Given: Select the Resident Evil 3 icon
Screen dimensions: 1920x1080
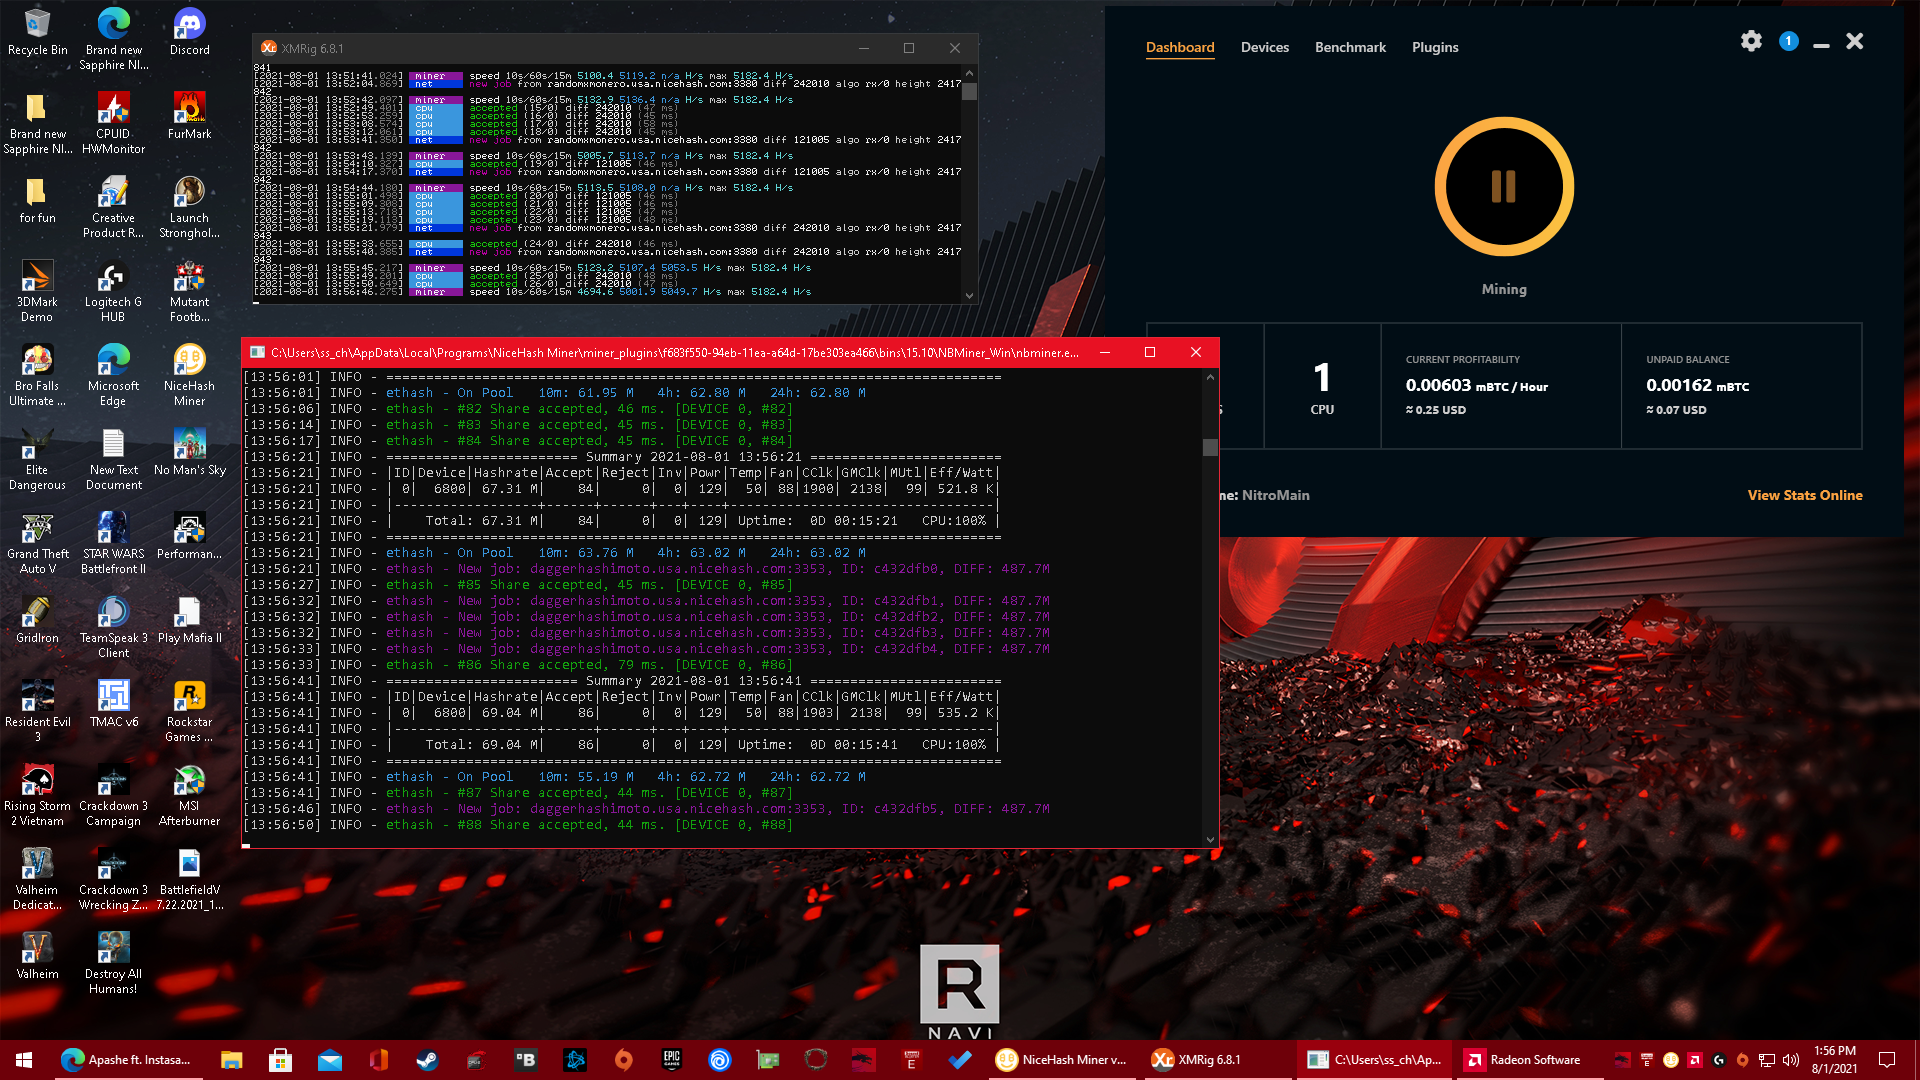Looking at the screenshot, I should [x=37, y=712].
